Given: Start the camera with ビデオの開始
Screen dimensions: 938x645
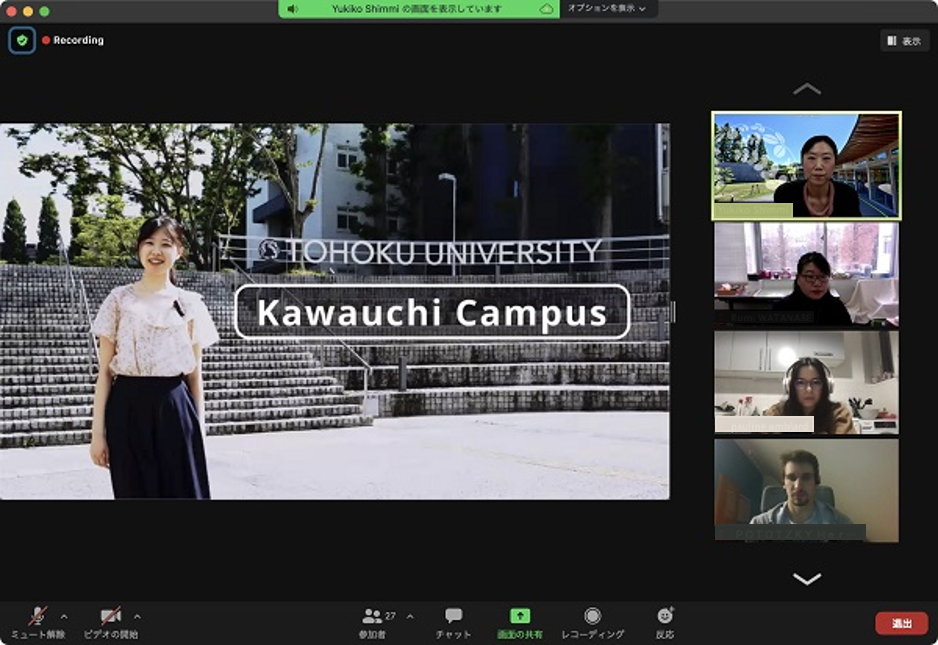Looking at the screenshot, I should point(111,623).
